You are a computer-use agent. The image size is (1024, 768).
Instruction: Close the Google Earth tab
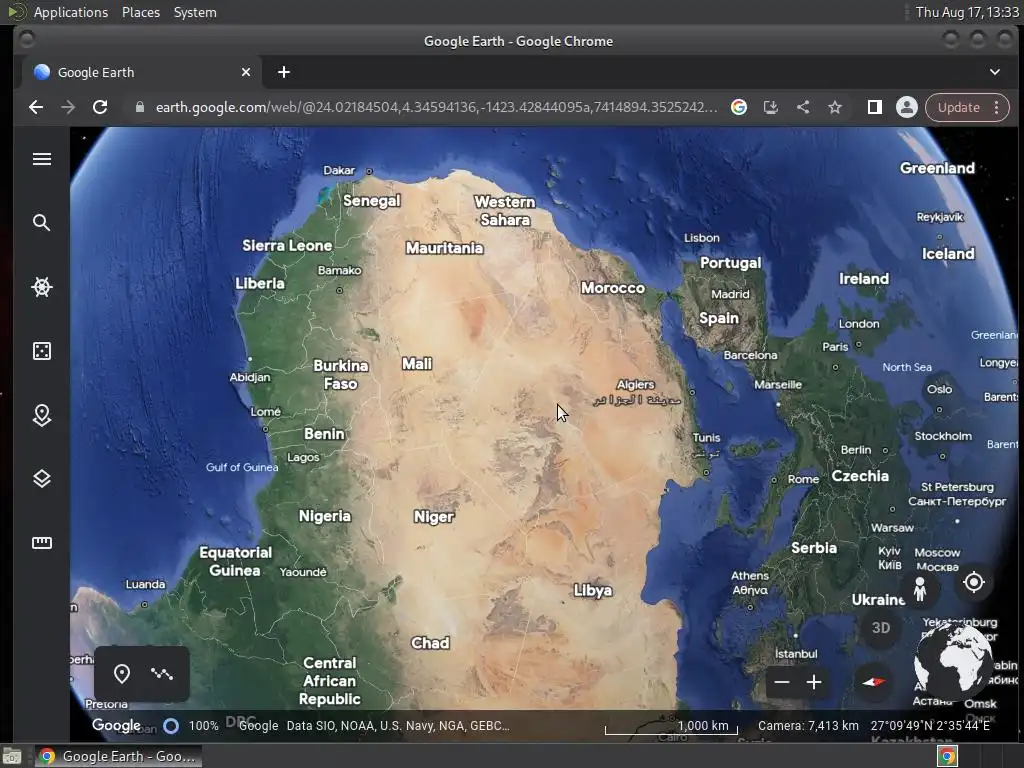pyautogui.click(x=246, y=72)
